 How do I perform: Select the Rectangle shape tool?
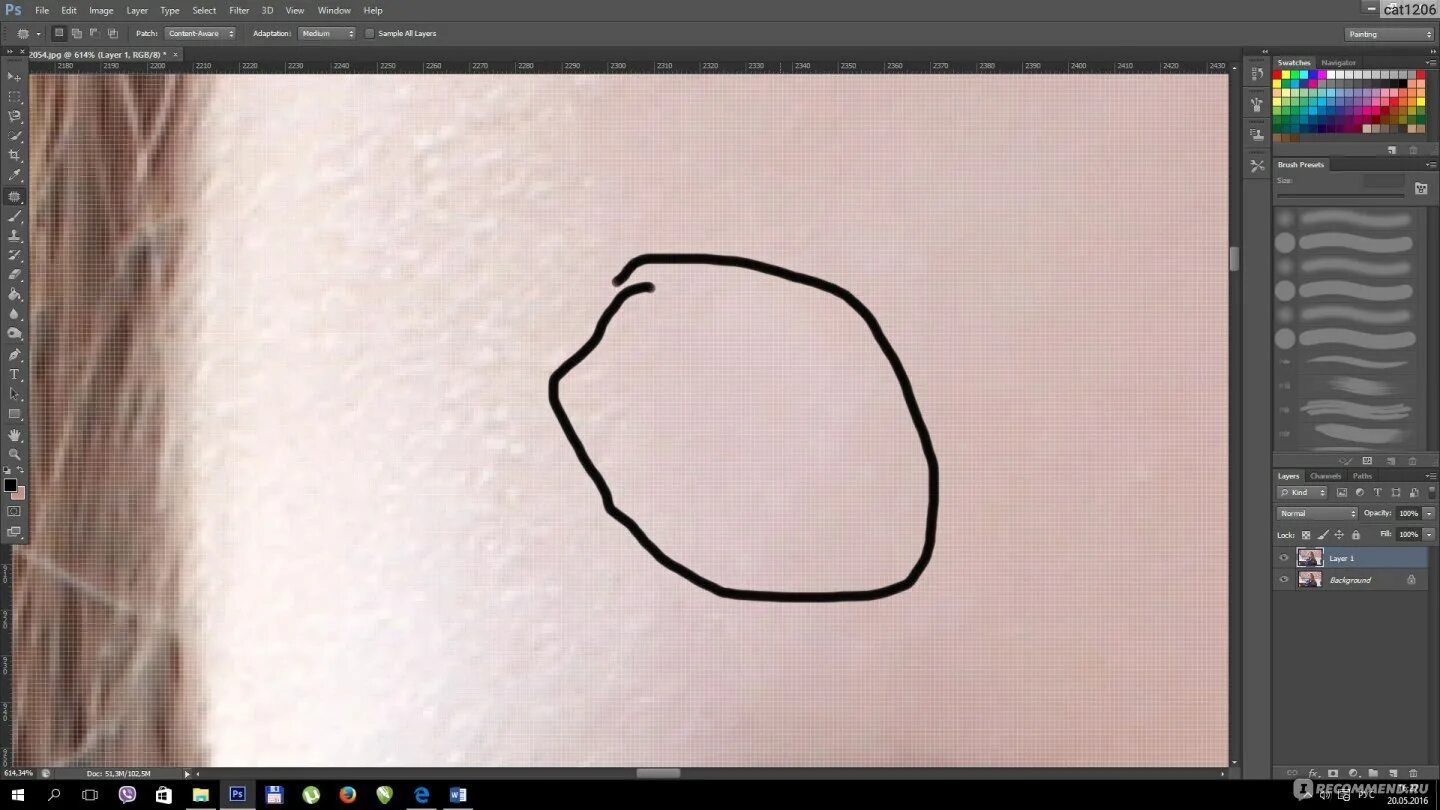click(x=14, y=414)
